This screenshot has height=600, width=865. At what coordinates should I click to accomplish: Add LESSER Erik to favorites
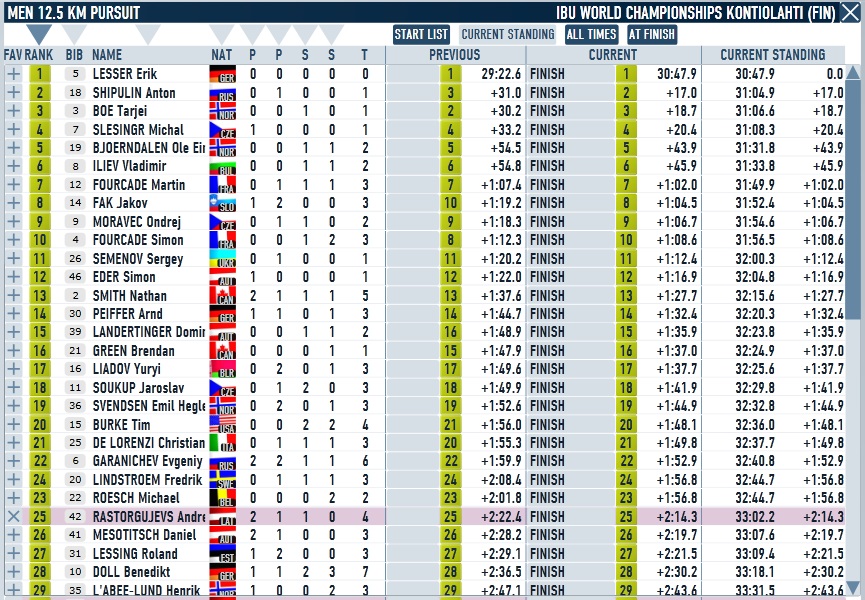click(14, 74)
